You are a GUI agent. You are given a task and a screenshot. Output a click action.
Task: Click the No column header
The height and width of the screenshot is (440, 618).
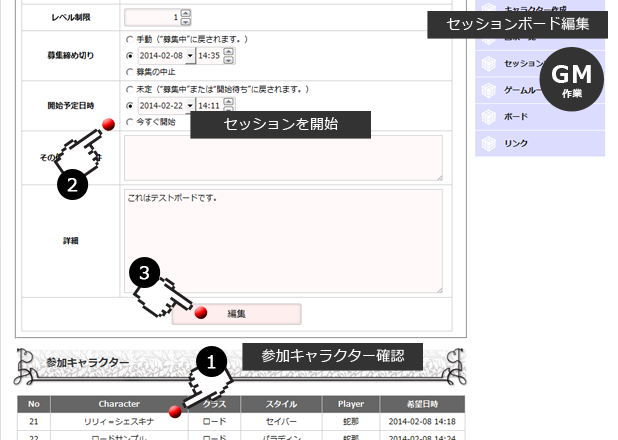point(34,404)
